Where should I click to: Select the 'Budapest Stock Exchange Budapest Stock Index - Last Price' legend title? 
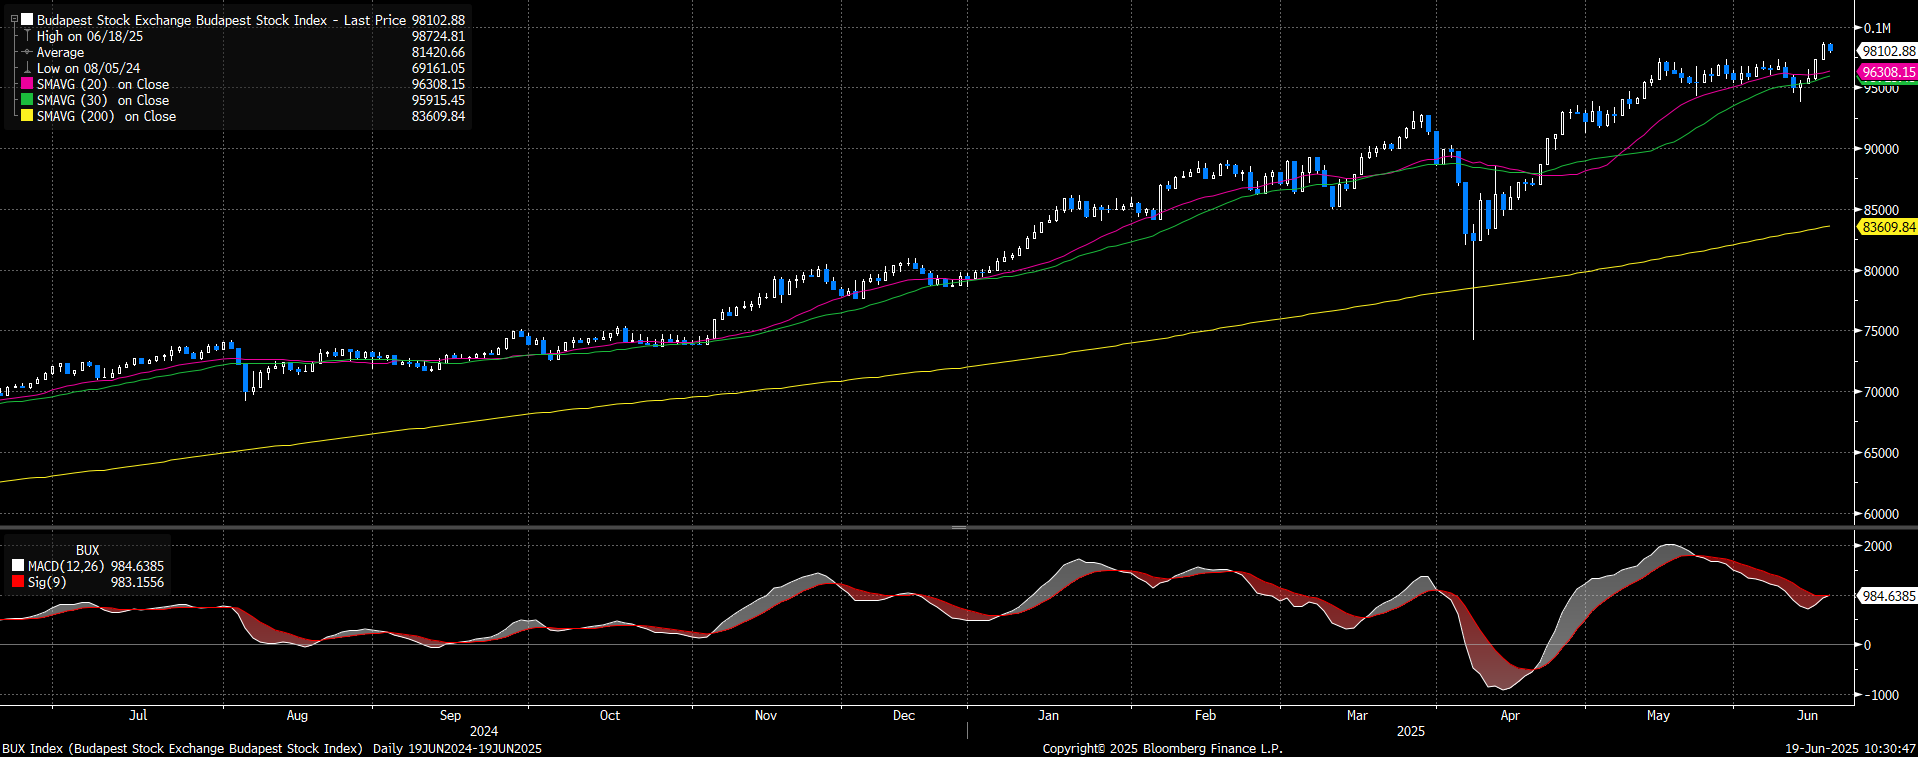(x=221, y=20)
